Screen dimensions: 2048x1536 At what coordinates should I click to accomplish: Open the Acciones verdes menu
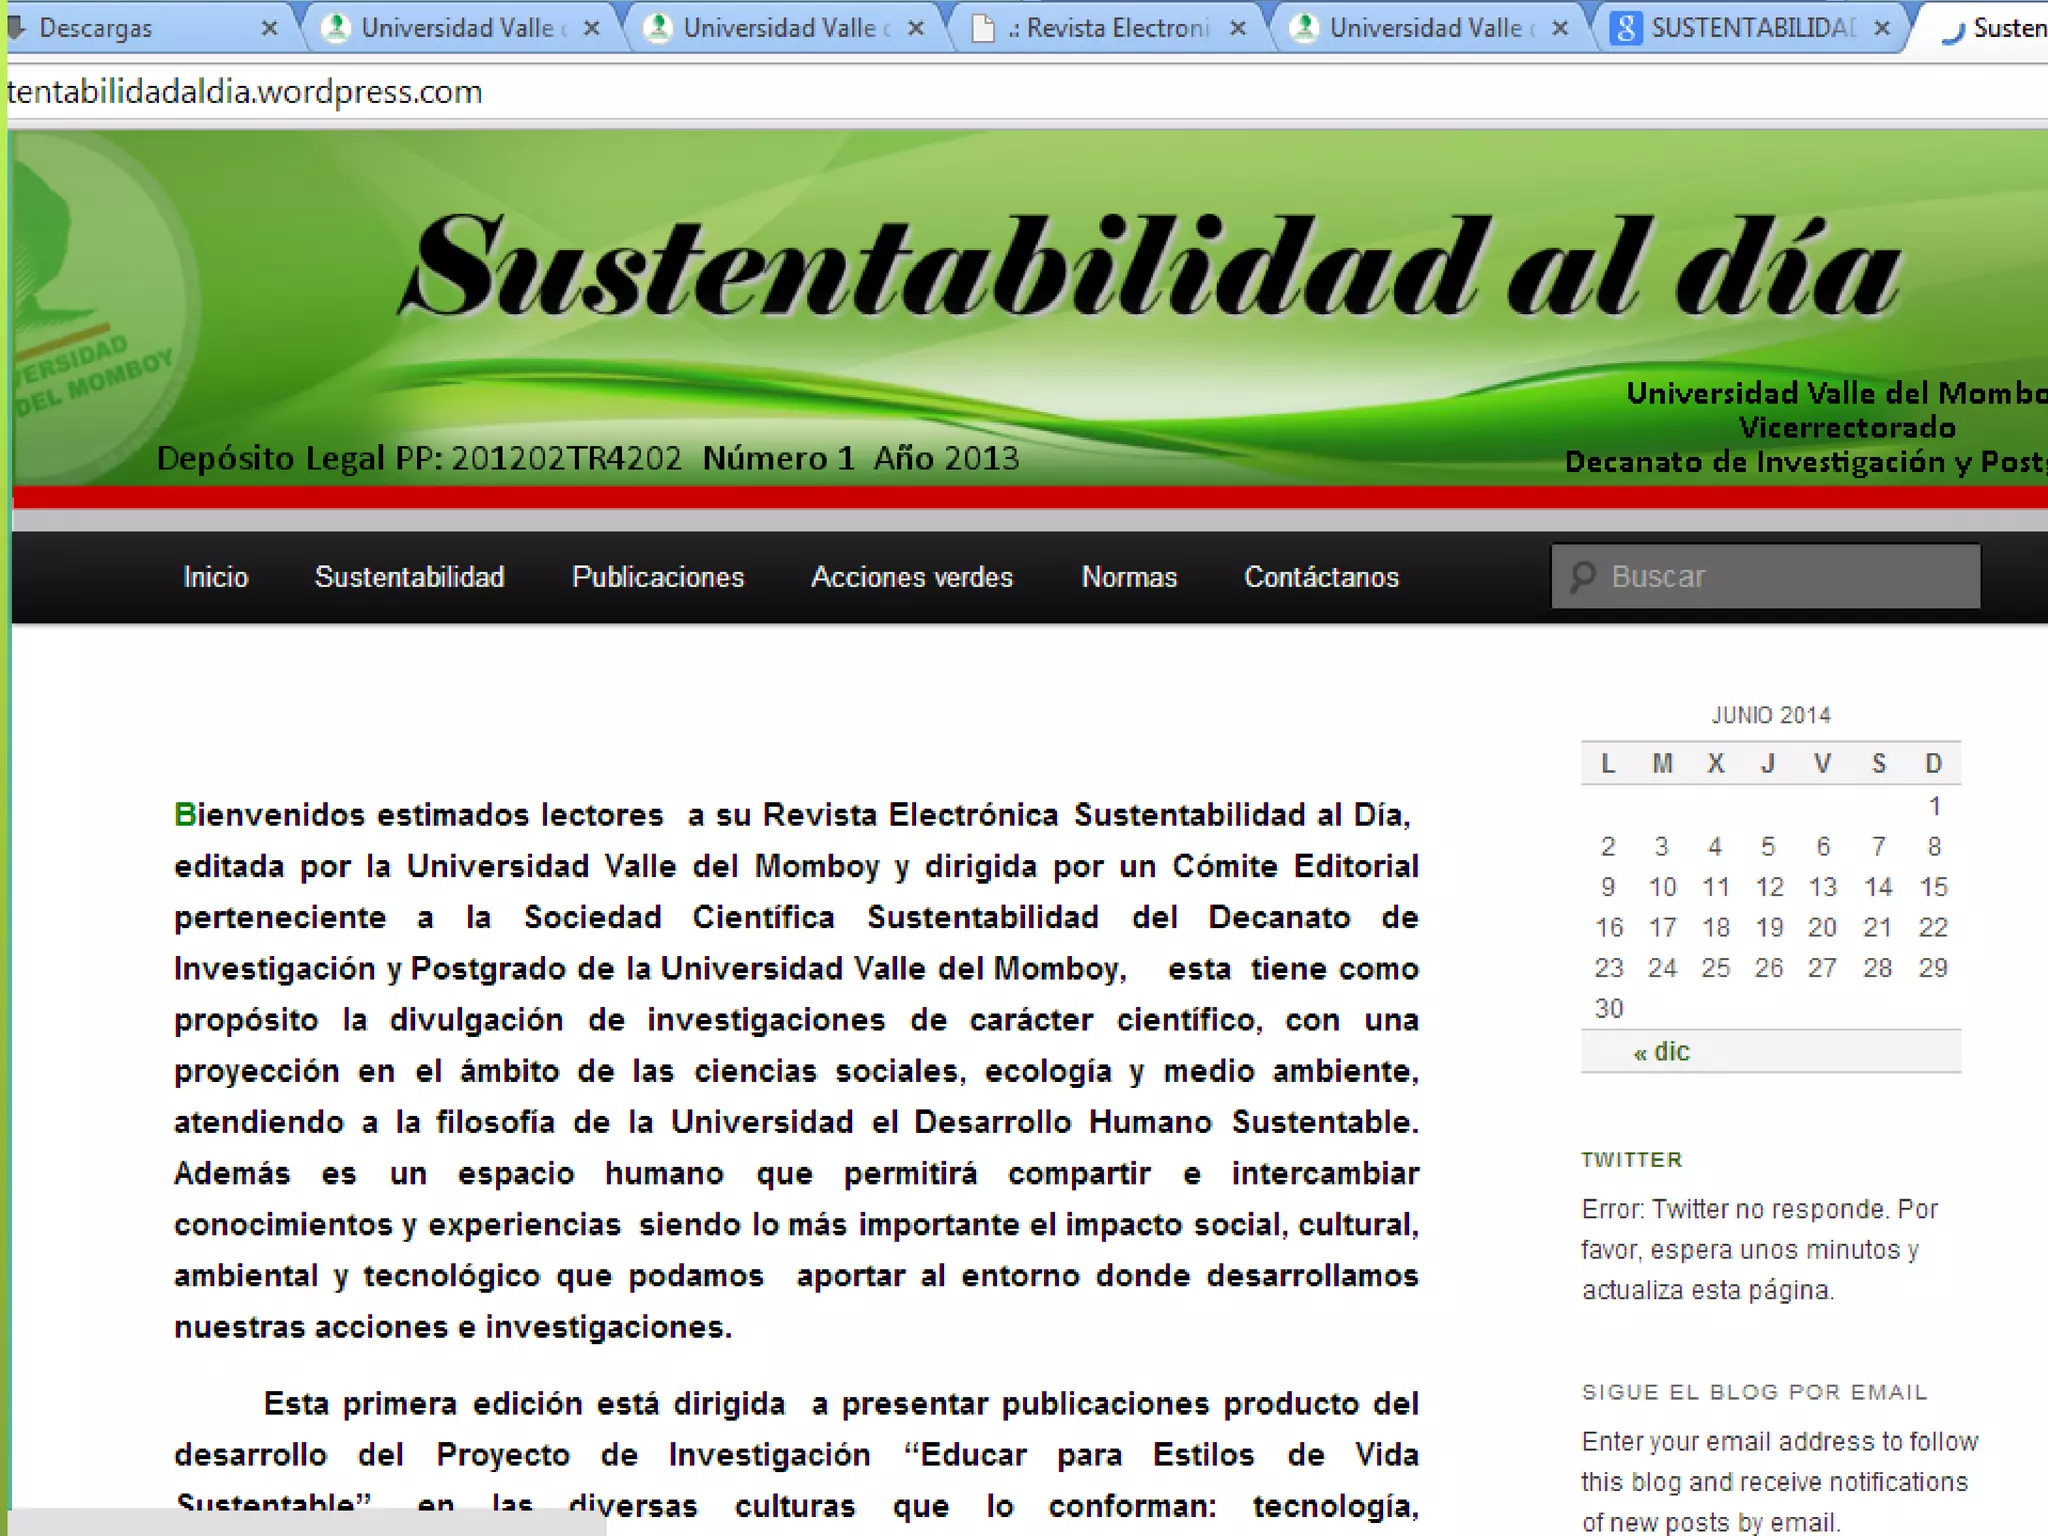click(912, 577)
